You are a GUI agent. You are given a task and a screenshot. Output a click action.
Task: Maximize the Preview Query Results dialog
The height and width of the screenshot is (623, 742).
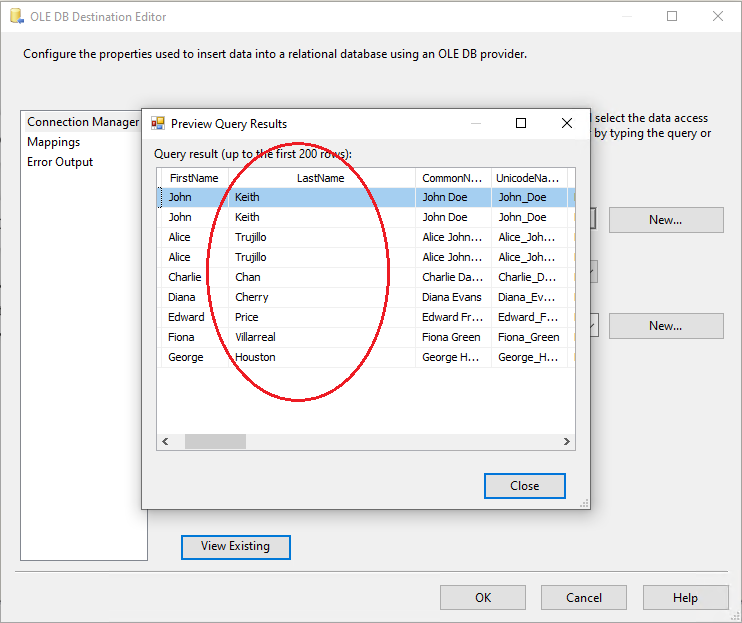pos(520,123)
